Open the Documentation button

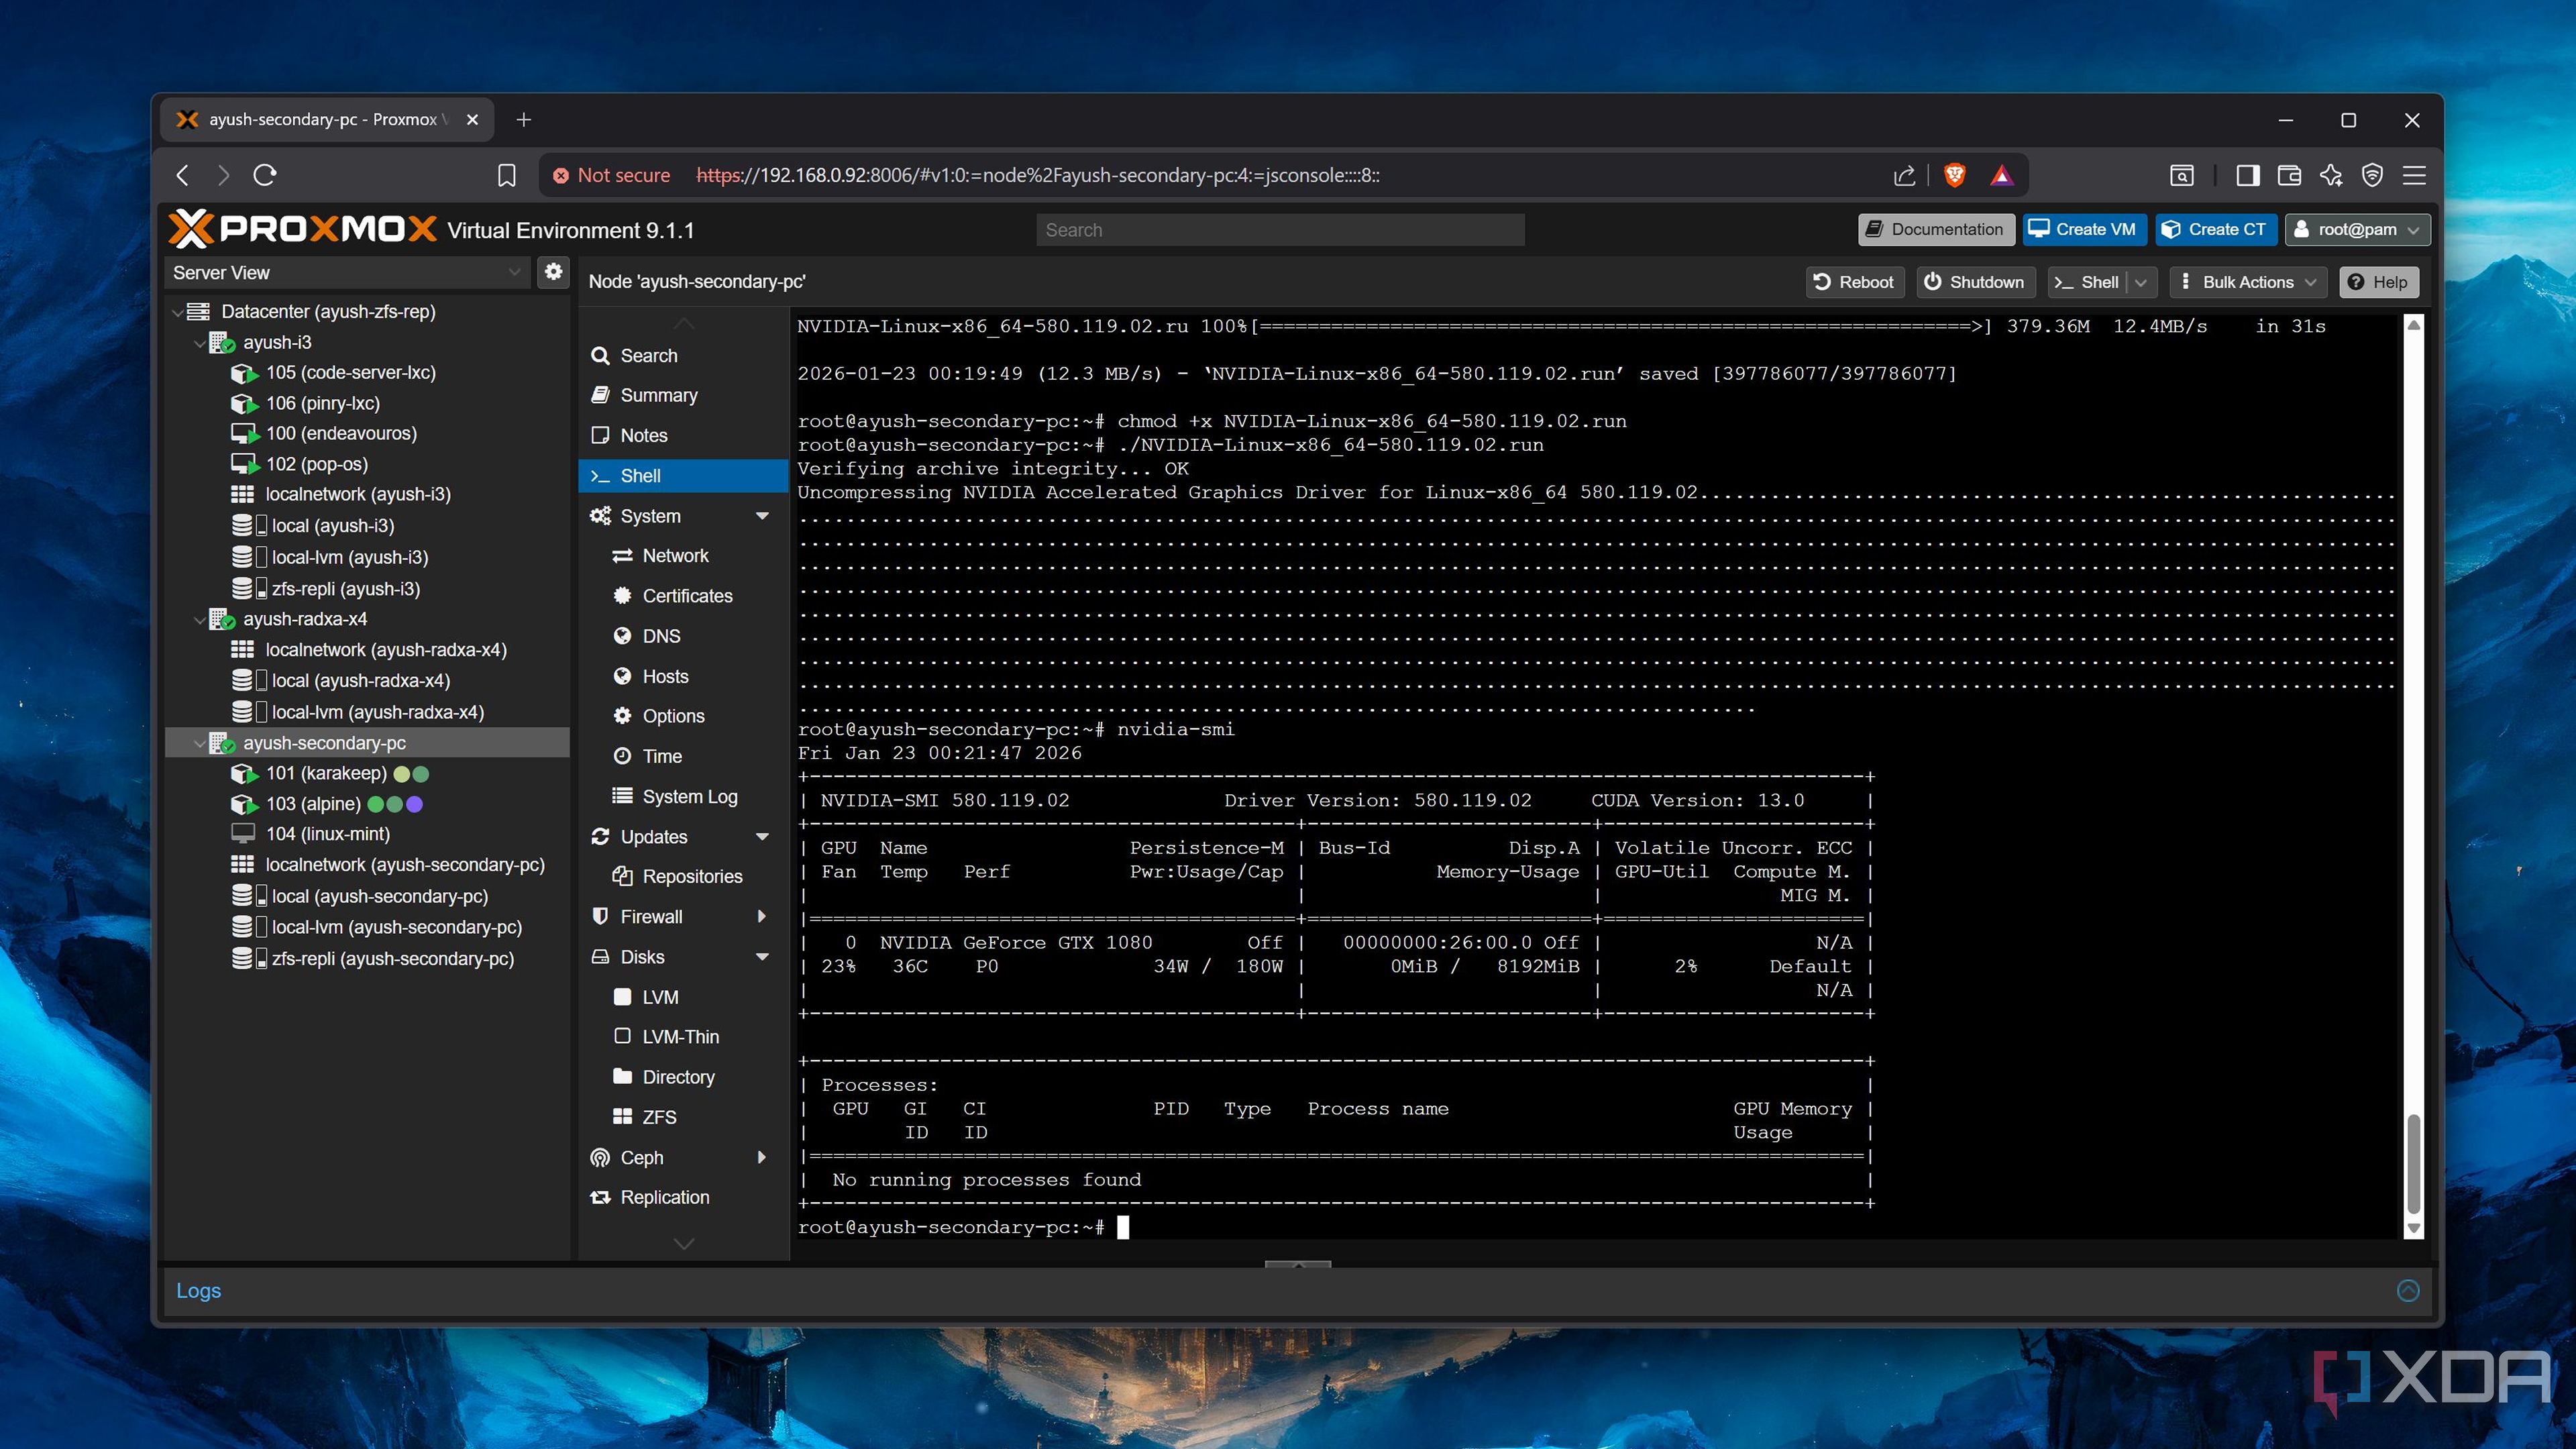click(x=1935, y=229)
